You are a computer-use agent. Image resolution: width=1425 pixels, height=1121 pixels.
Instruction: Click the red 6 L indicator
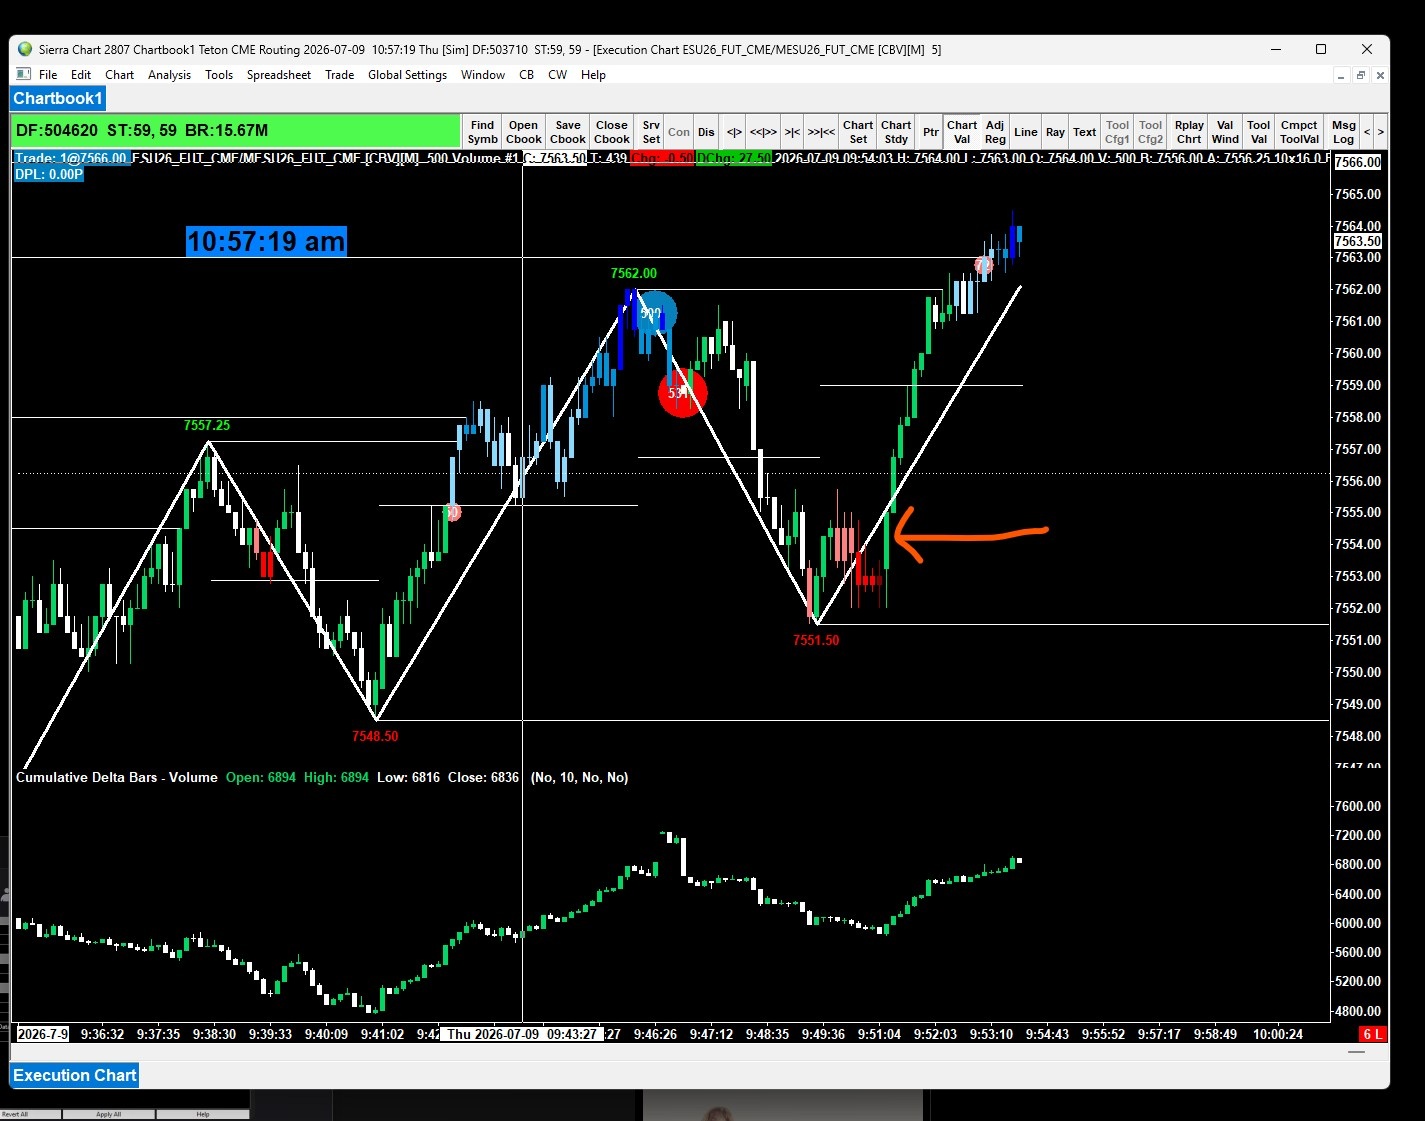(1373, 1034)
